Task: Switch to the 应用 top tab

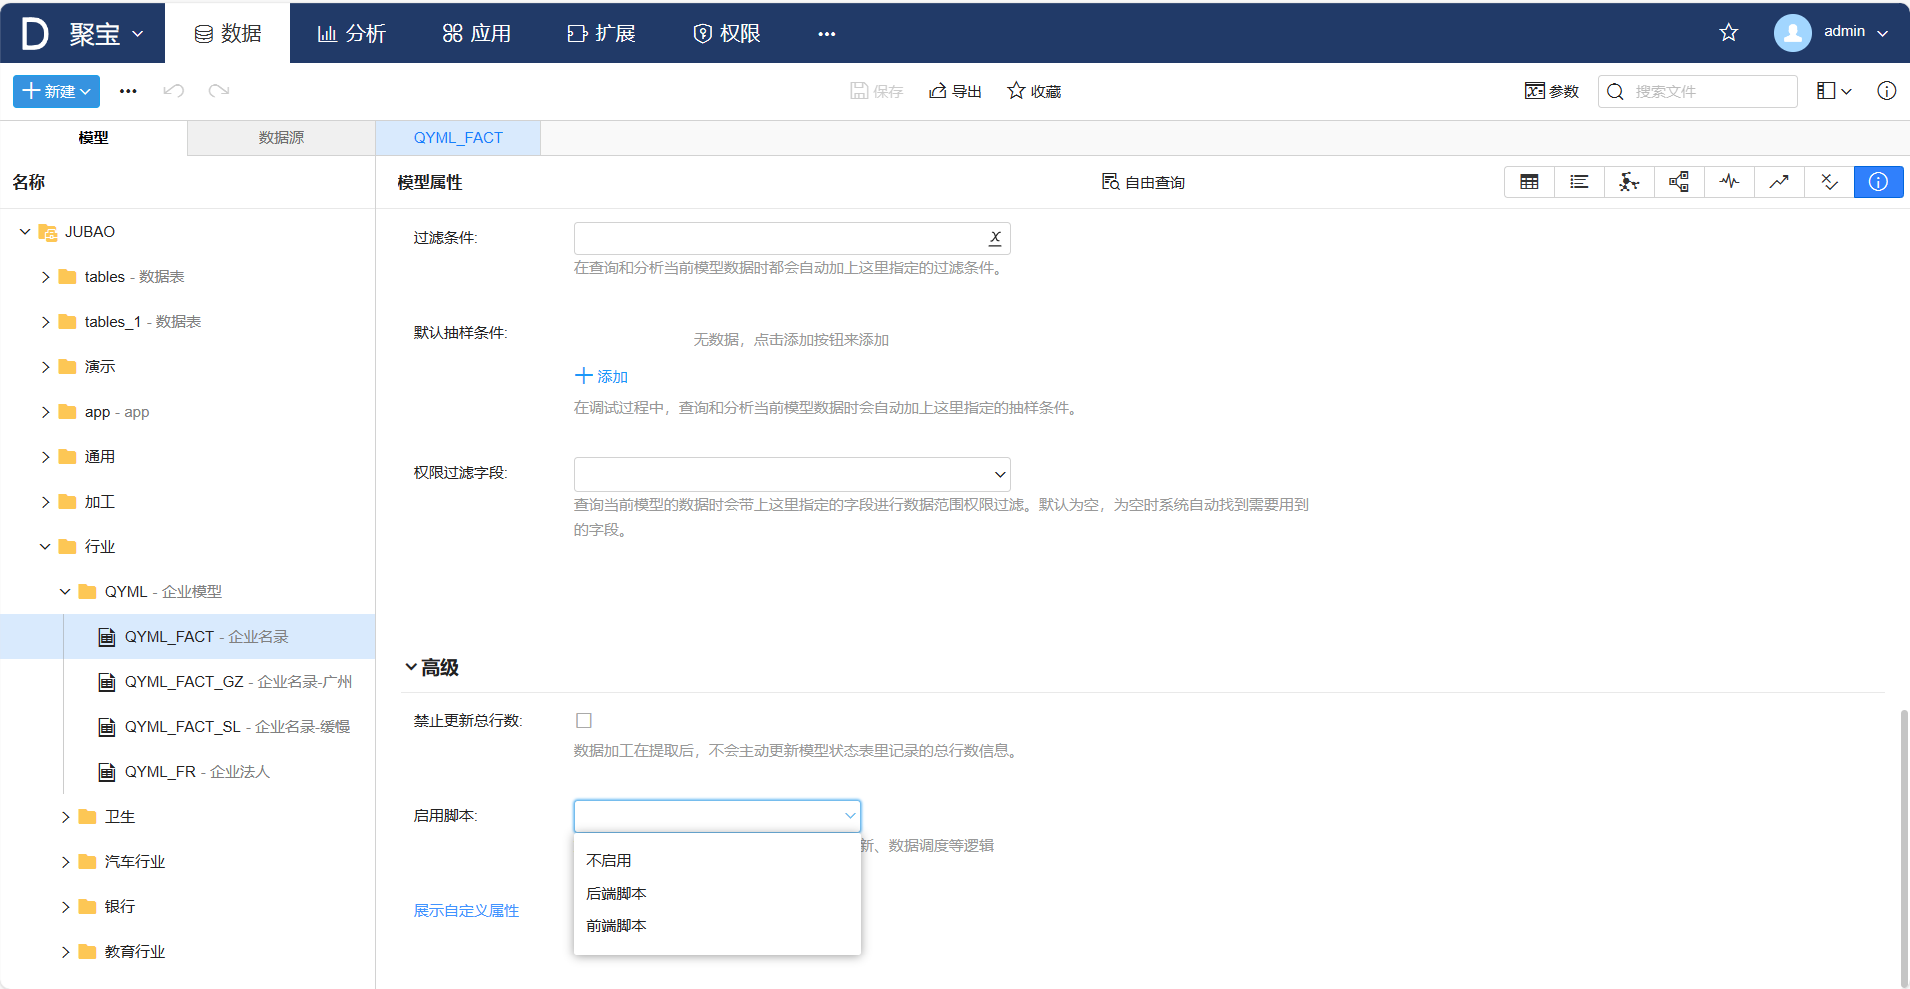Action: [476, 33]
